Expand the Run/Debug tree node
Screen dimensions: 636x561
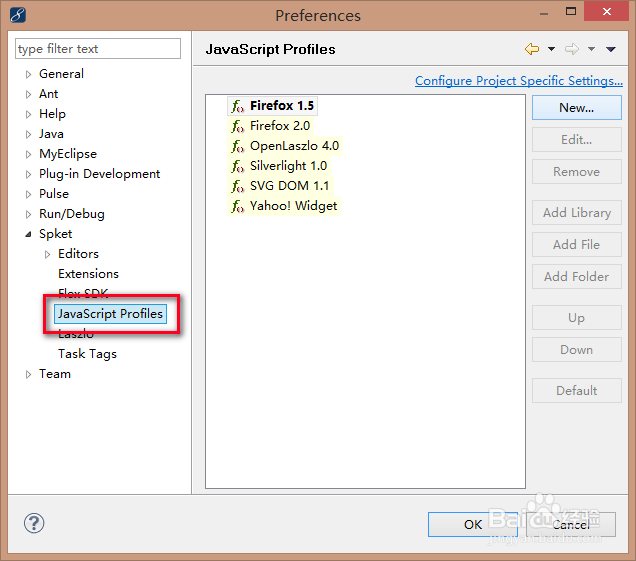(28, 214)
